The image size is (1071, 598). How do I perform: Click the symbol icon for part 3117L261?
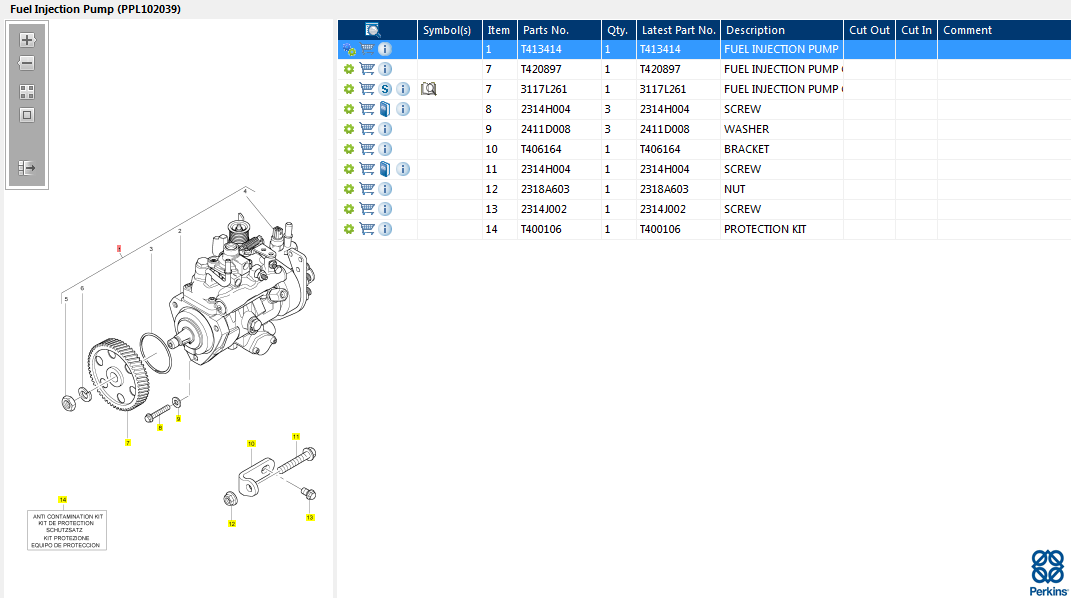pos(429,89)
